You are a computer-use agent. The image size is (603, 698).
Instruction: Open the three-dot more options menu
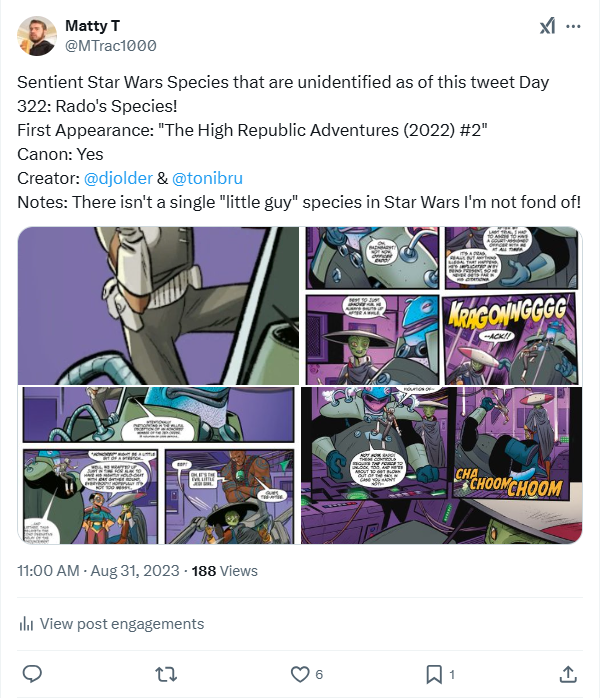574,27
